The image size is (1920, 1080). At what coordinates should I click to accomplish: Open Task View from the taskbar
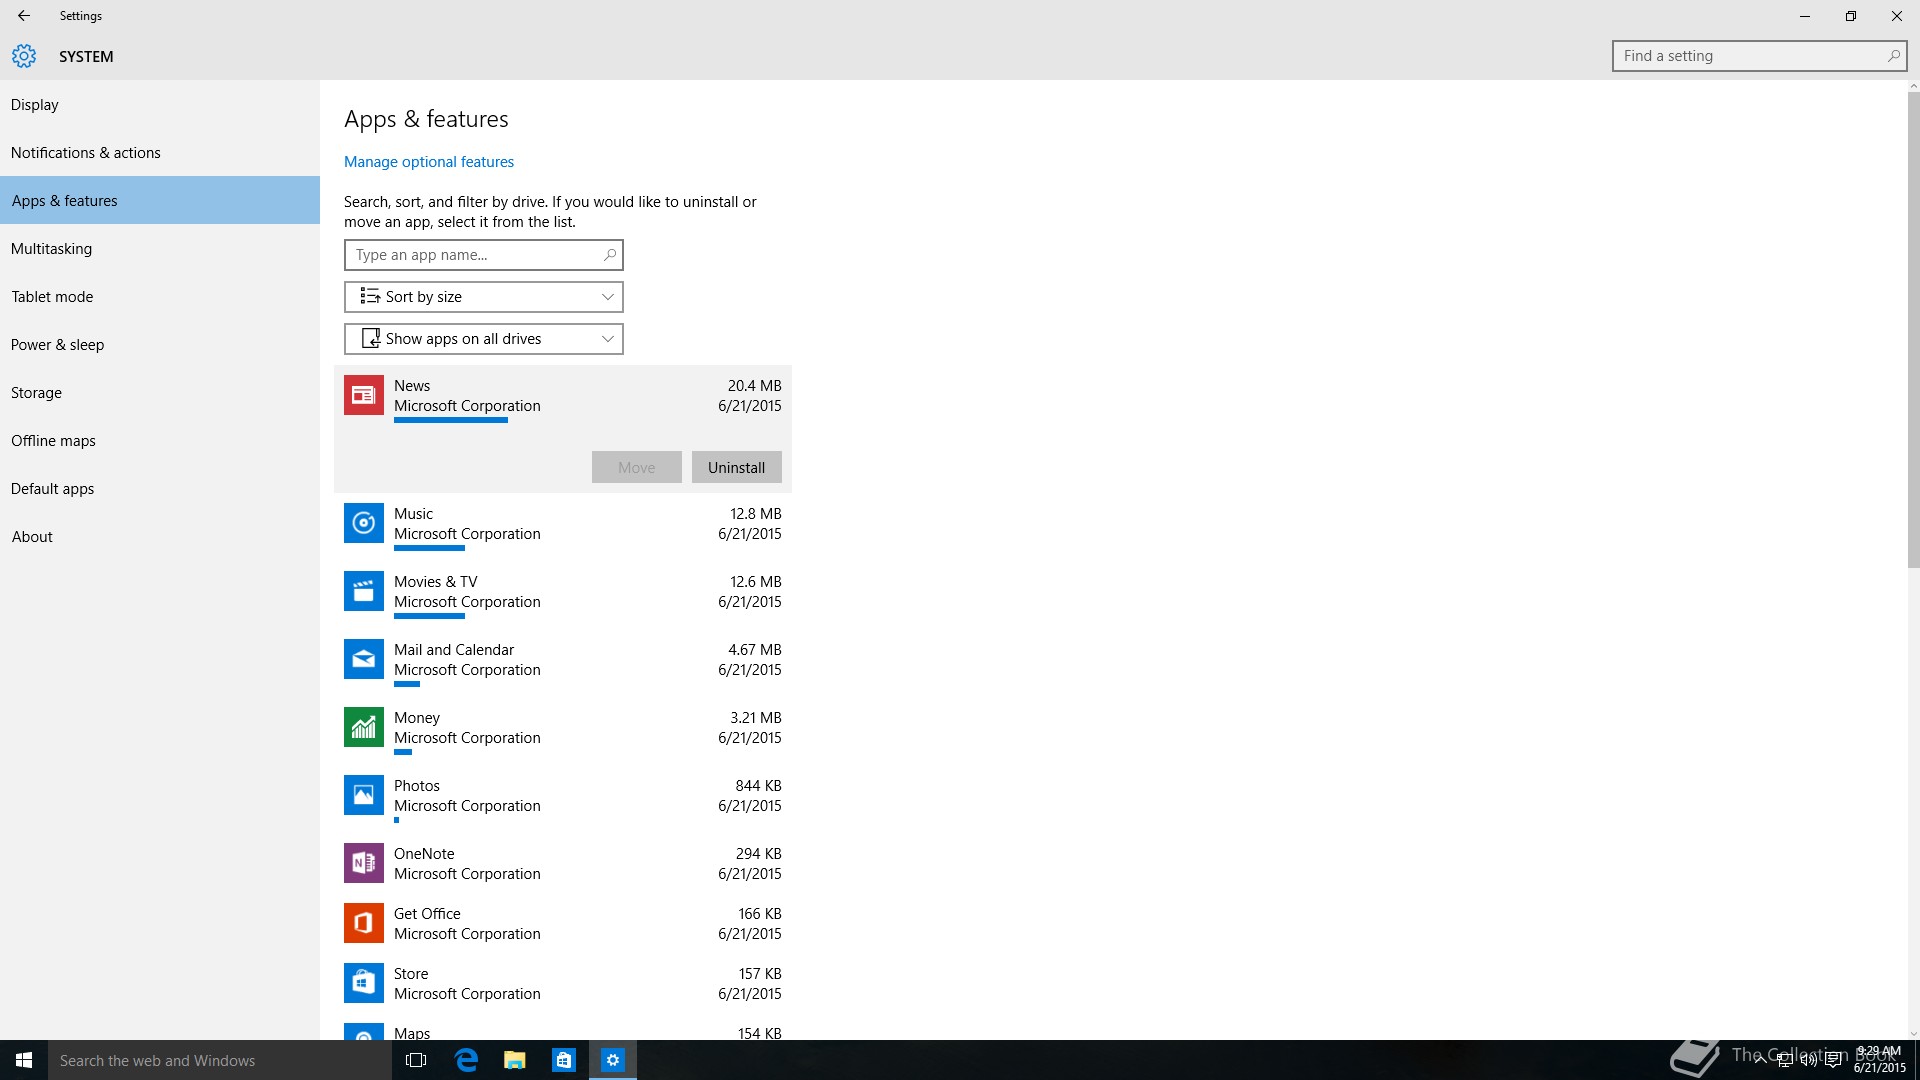point(416,1060)
